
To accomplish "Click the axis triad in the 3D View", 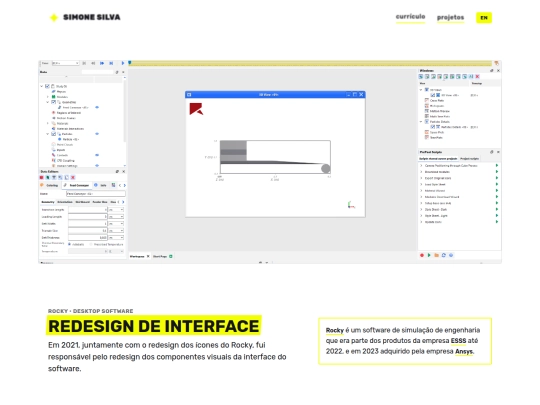I will 351,205.
